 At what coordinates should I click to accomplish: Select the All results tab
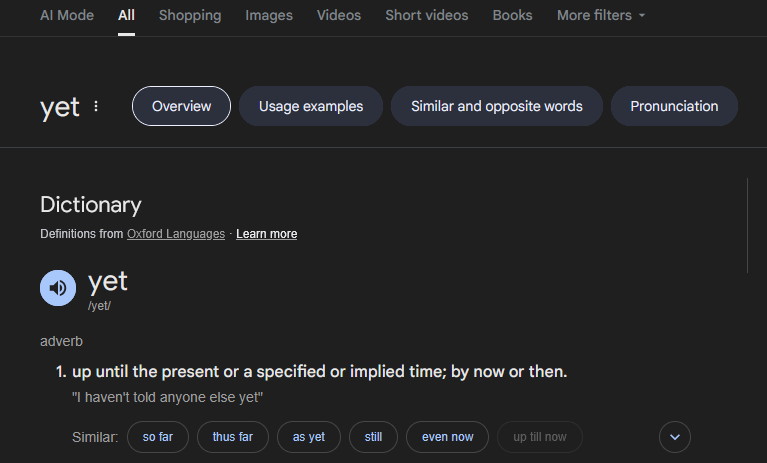(126, 15)
